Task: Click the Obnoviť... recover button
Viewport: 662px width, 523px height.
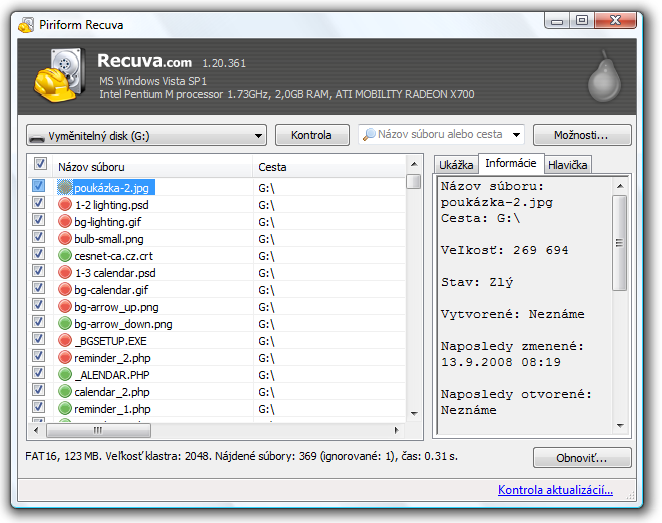Action: click(582, 458)
